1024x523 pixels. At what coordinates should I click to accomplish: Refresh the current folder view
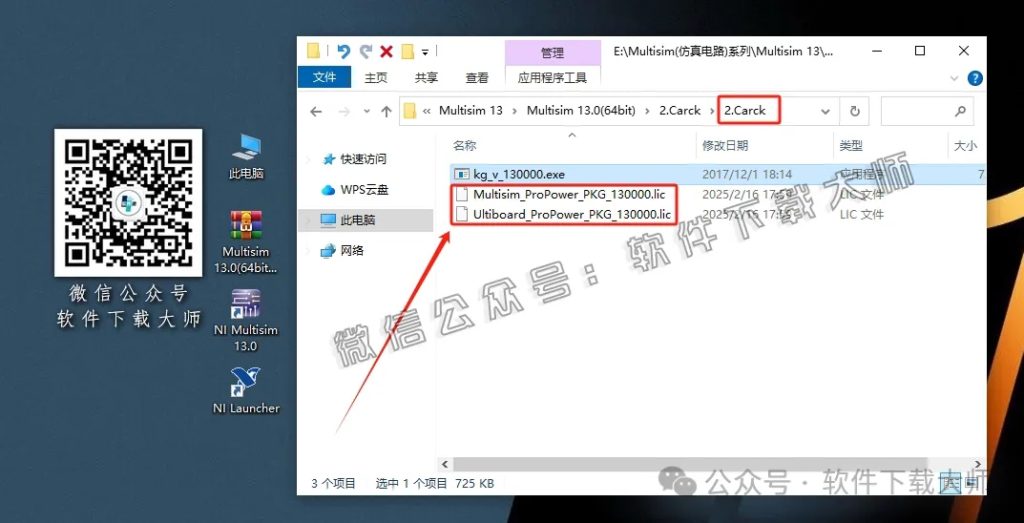855,112
